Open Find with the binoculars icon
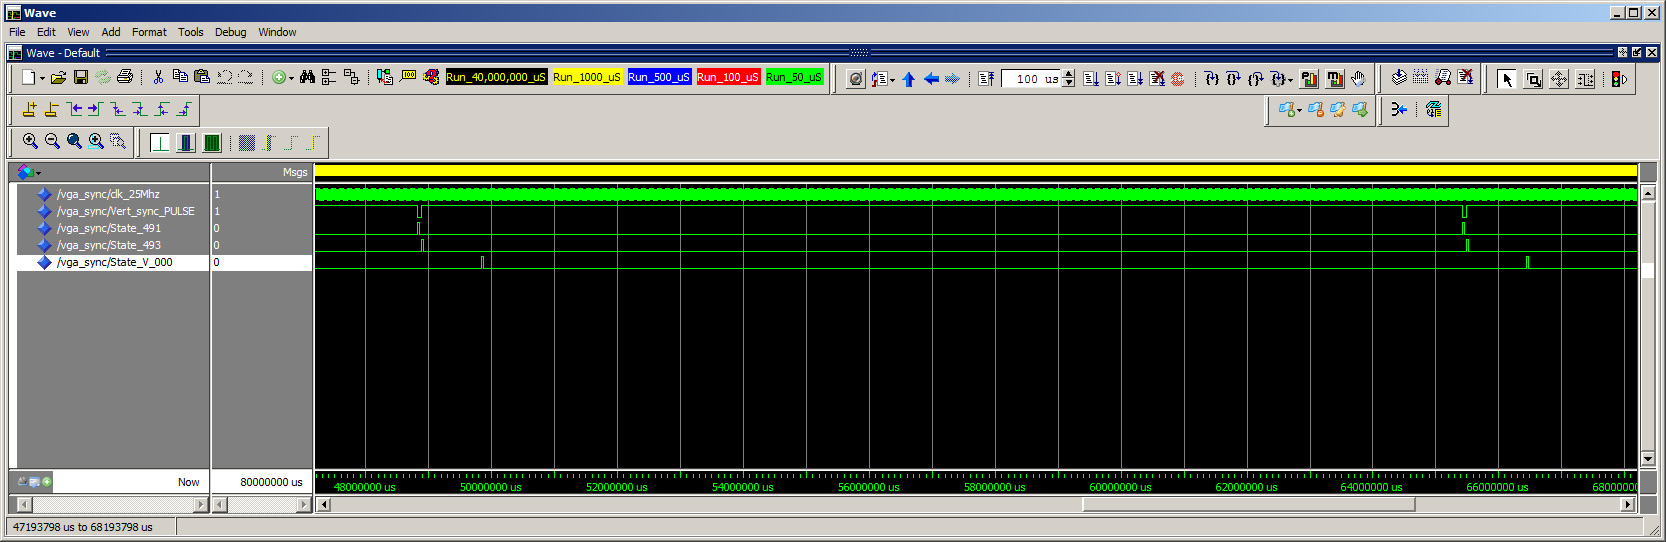Image resolution: width=1666 pixels, height=542 pixels. point(307,77)
